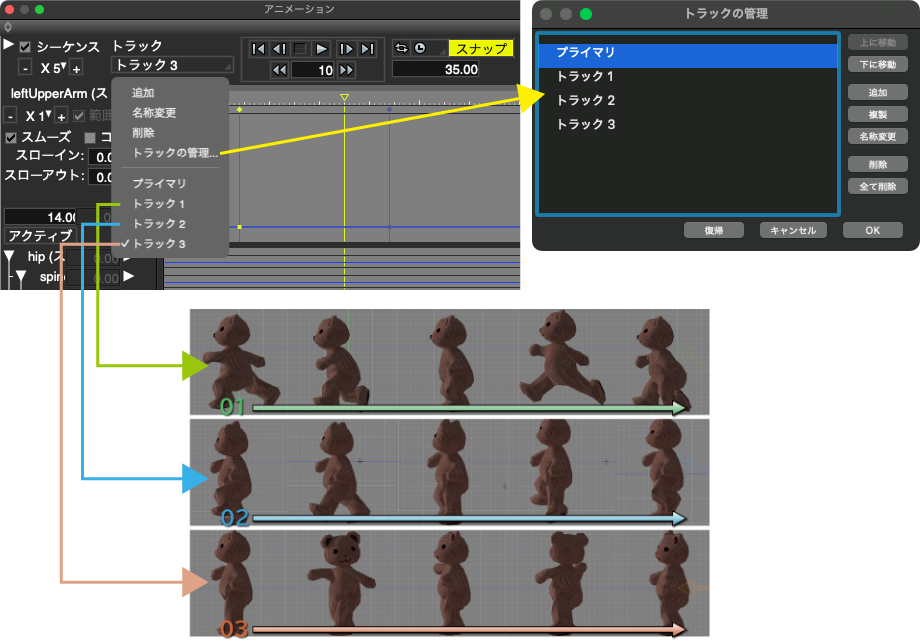Toggle the シーケンス checkbox
920x641 pixels.
click(25, 47)
